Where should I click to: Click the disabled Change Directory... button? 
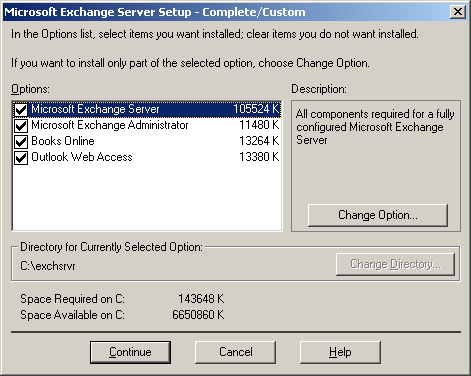point(395,264)
